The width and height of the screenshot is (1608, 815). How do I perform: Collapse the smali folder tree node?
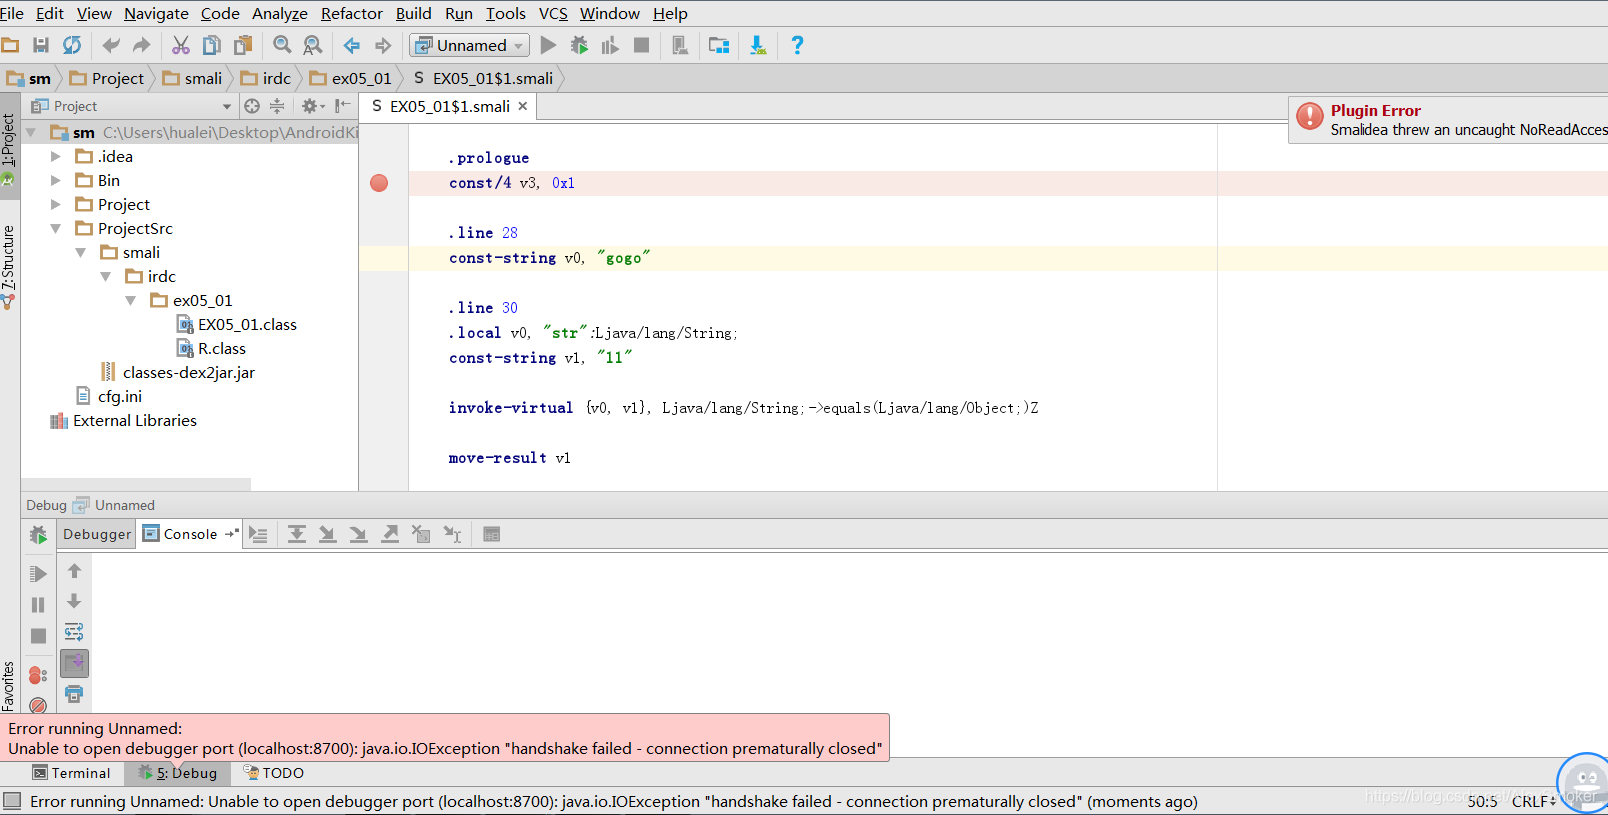(x=81, y=252)
